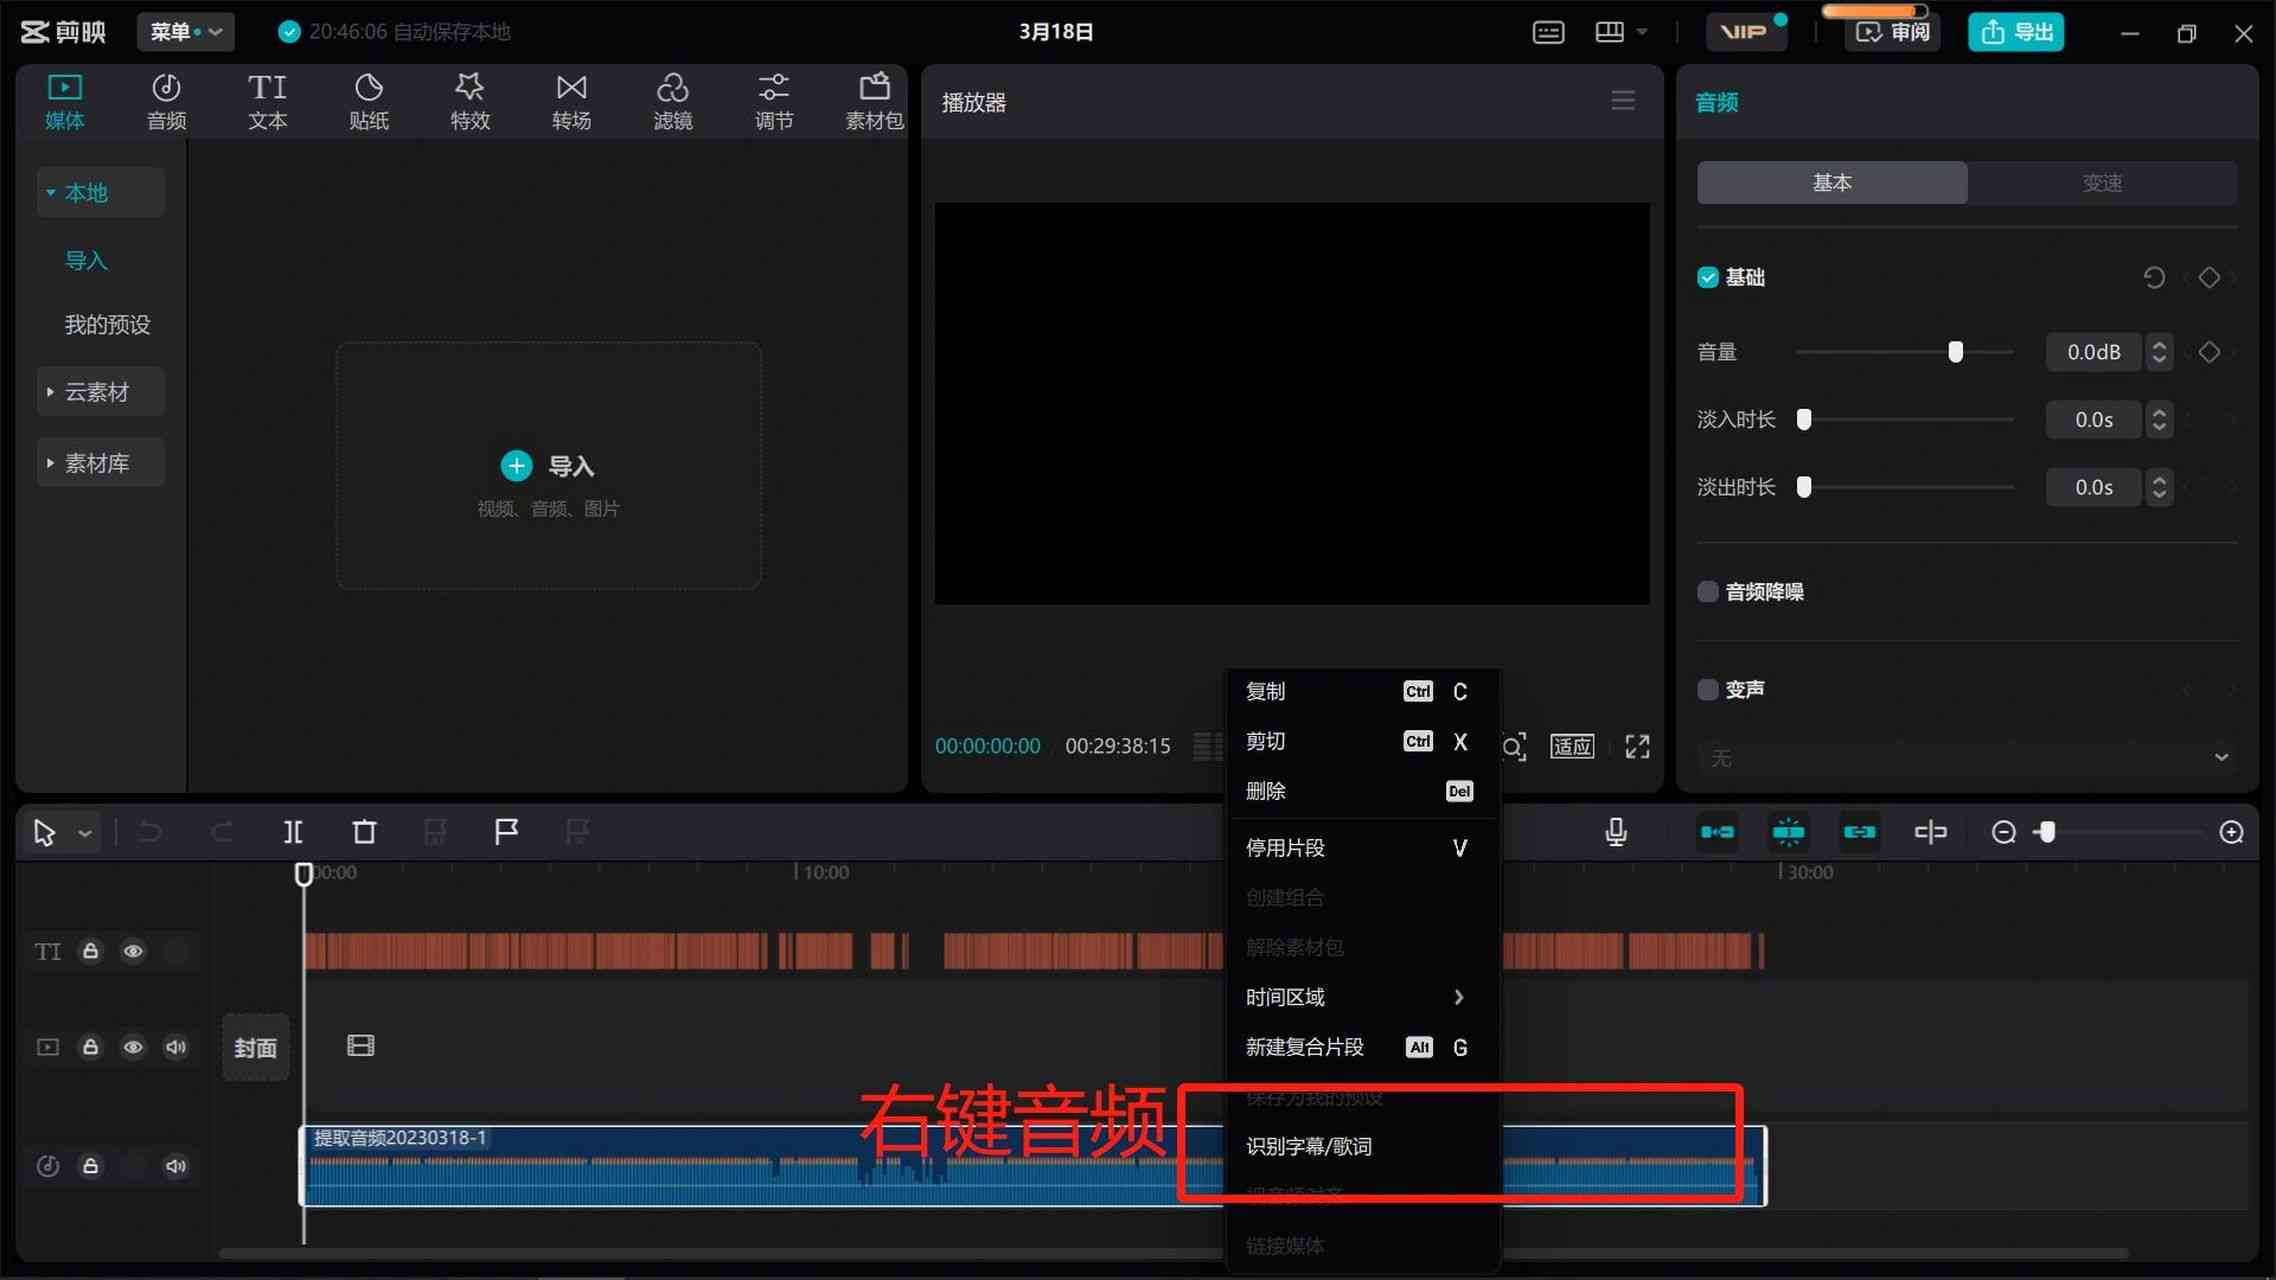
Task: Expand the 变速 (Speed Change) panel tab
Action: tap(2102, 183)
